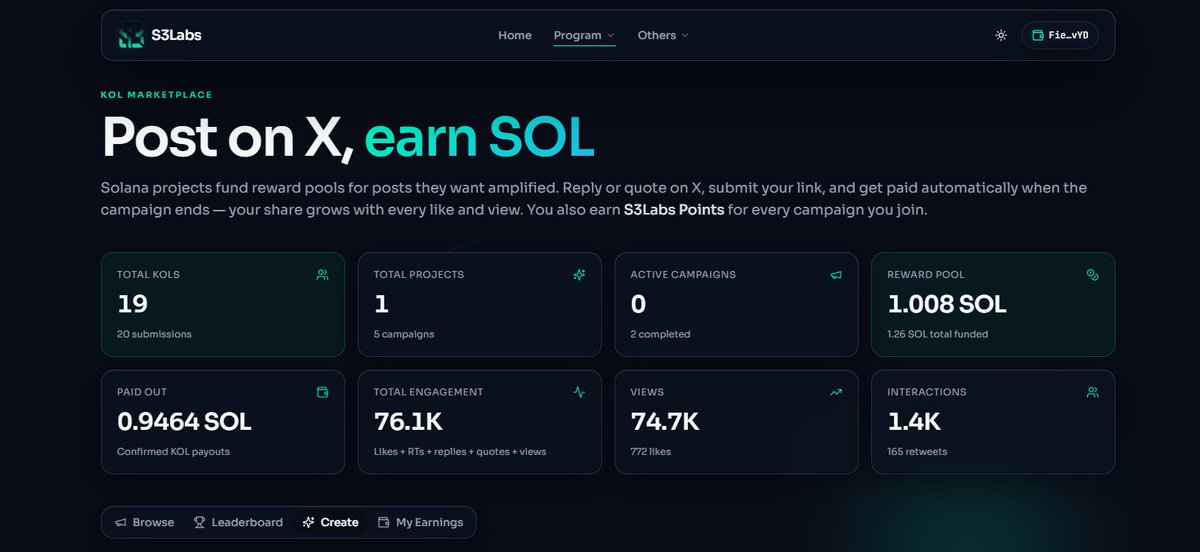Click the pulse icon in Total Engagement card

pyautogui.click(x=579, y=392)
